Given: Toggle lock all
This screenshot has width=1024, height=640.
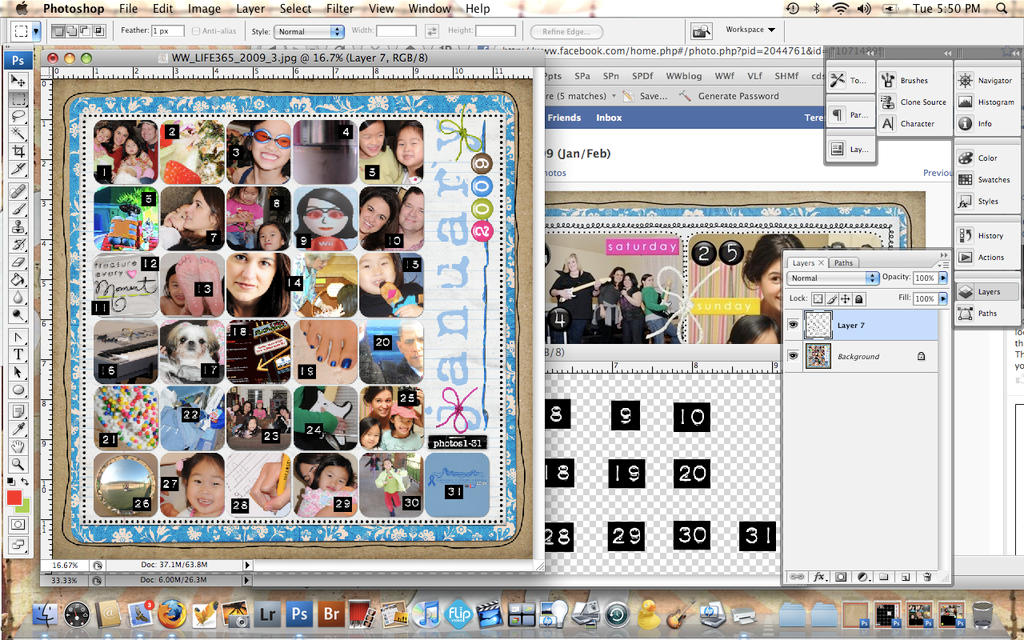Looking at the screenshot, I should 859,298.
